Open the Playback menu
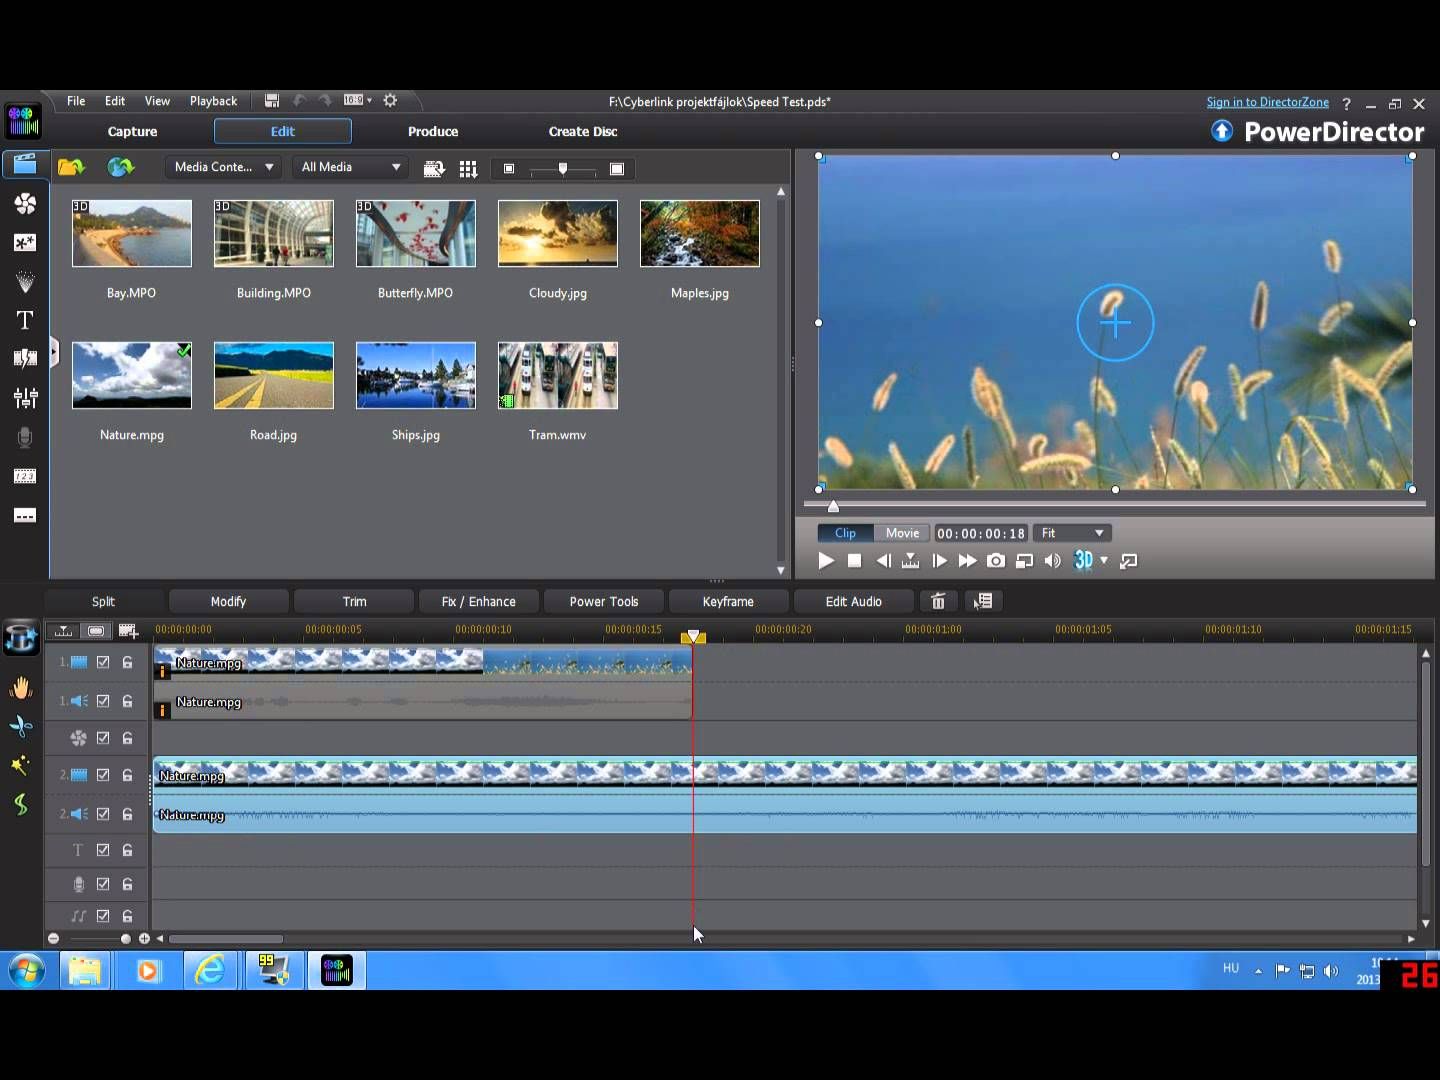Viewport: 1440px width, 1080px height. point(213,101)
